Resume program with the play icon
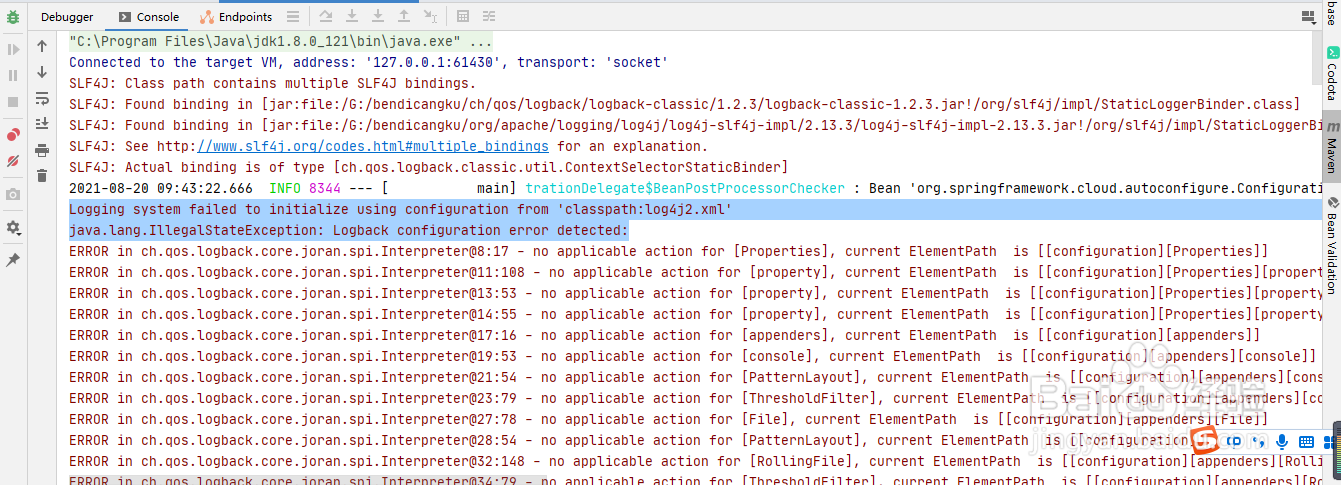The height and width of the screenshot is (485, 1341). [13, 49]
